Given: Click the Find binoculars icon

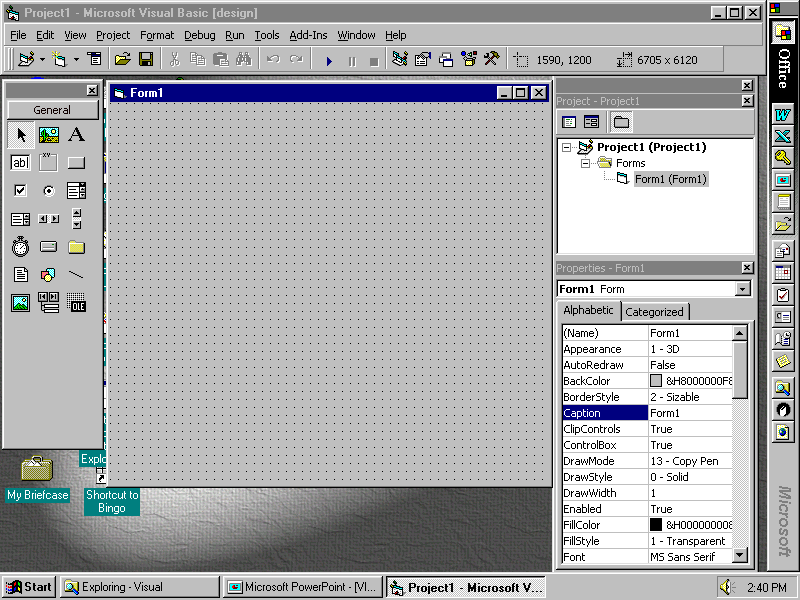Looking at the screenshot, I should point(244,60).
